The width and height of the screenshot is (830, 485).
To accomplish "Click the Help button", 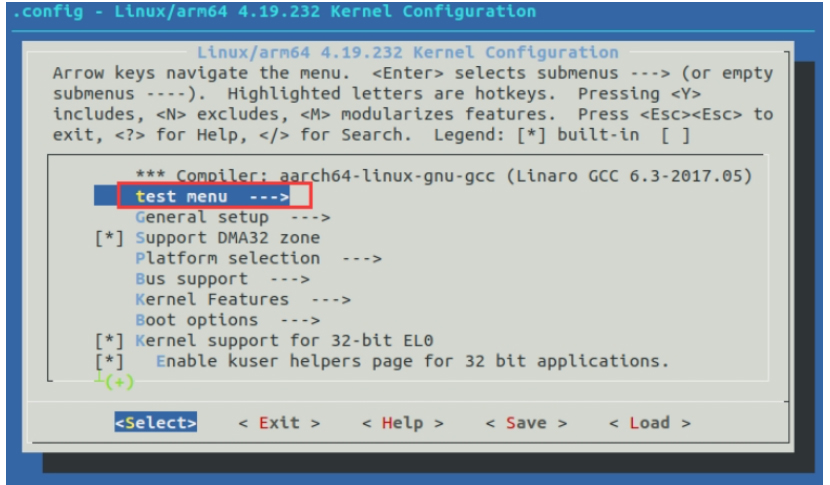I will tap(402, 423).
